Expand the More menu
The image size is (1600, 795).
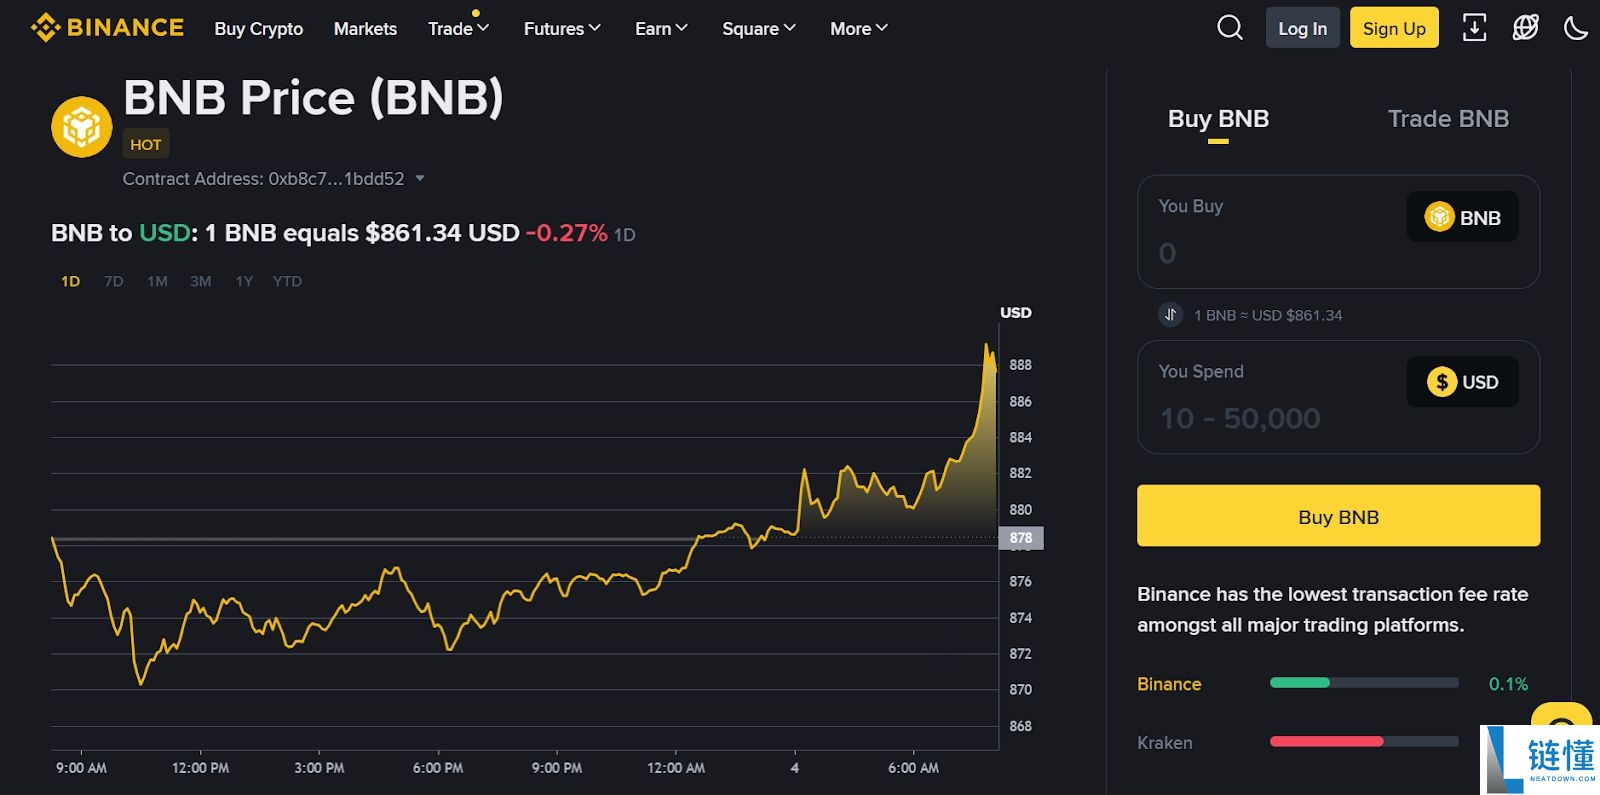click(x=859, y=29)
